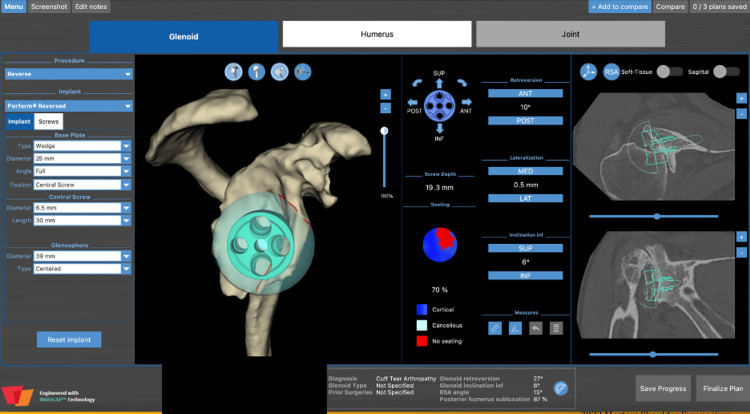Switch to the Humerus tab
Image resolution: width=750 pixels, height=414 pixels.
pos(377,34)
